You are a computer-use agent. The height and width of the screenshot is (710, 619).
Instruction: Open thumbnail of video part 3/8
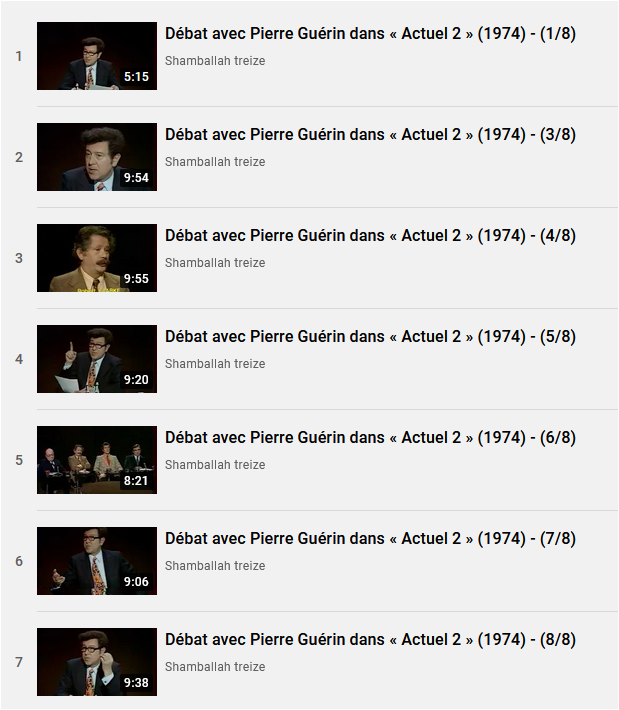[97, 157]
